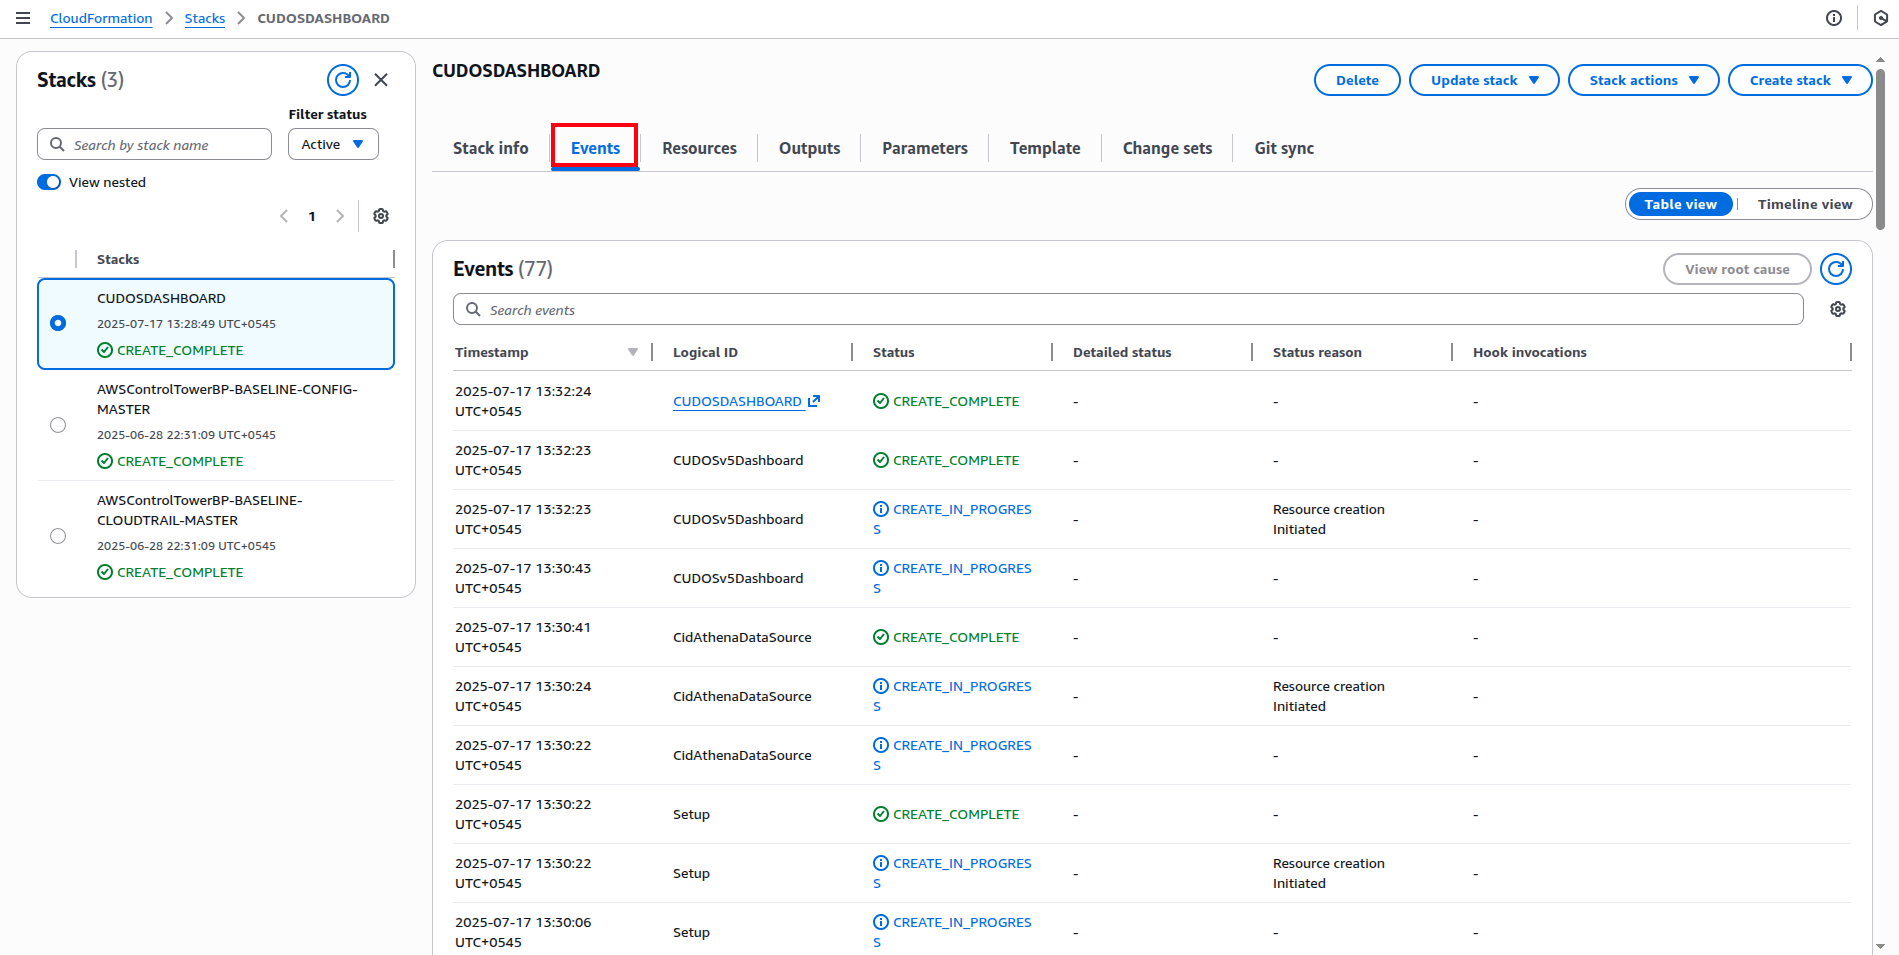This screenshot has width=1899, height=955.
Task: Open CUDOSDASHBOARD in a new tab via external link icon
Action: point(812,400)
